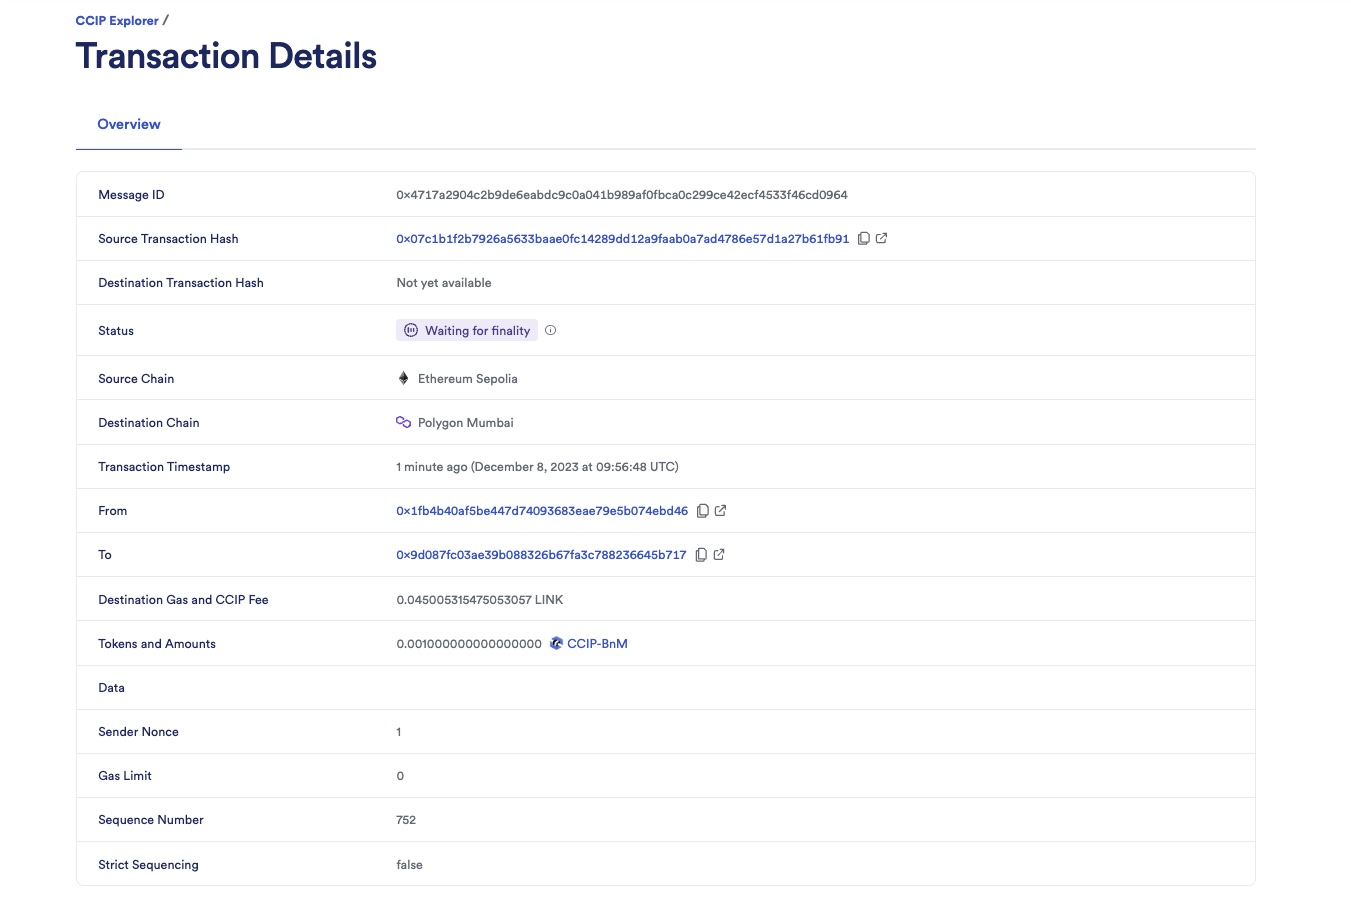
Task: Click the Waiting for finality badge
Action: tap(467, 330)
